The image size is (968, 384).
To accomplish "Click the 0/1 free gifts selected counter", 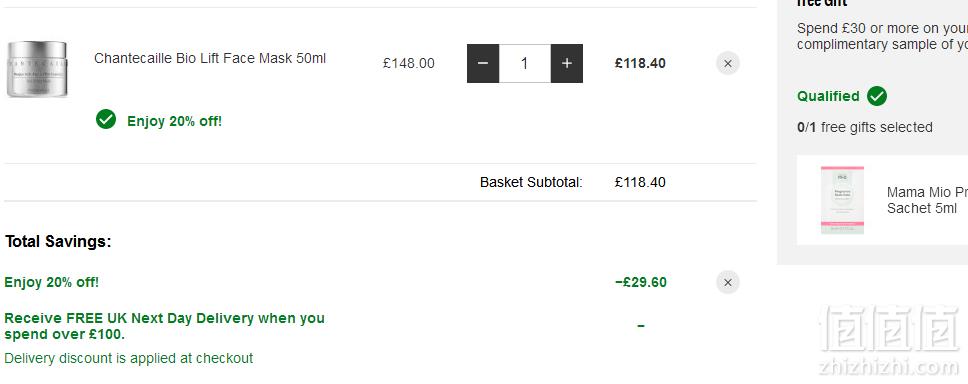I will click(x=864, y=127).
